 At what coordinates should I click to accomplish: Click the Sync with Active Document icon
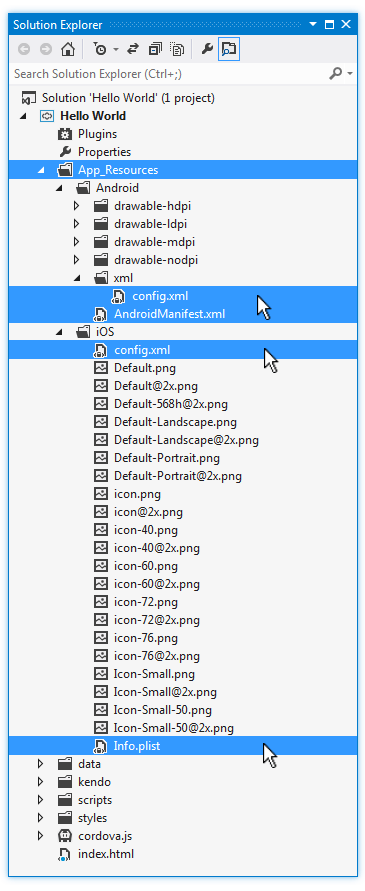click(133, 49)
